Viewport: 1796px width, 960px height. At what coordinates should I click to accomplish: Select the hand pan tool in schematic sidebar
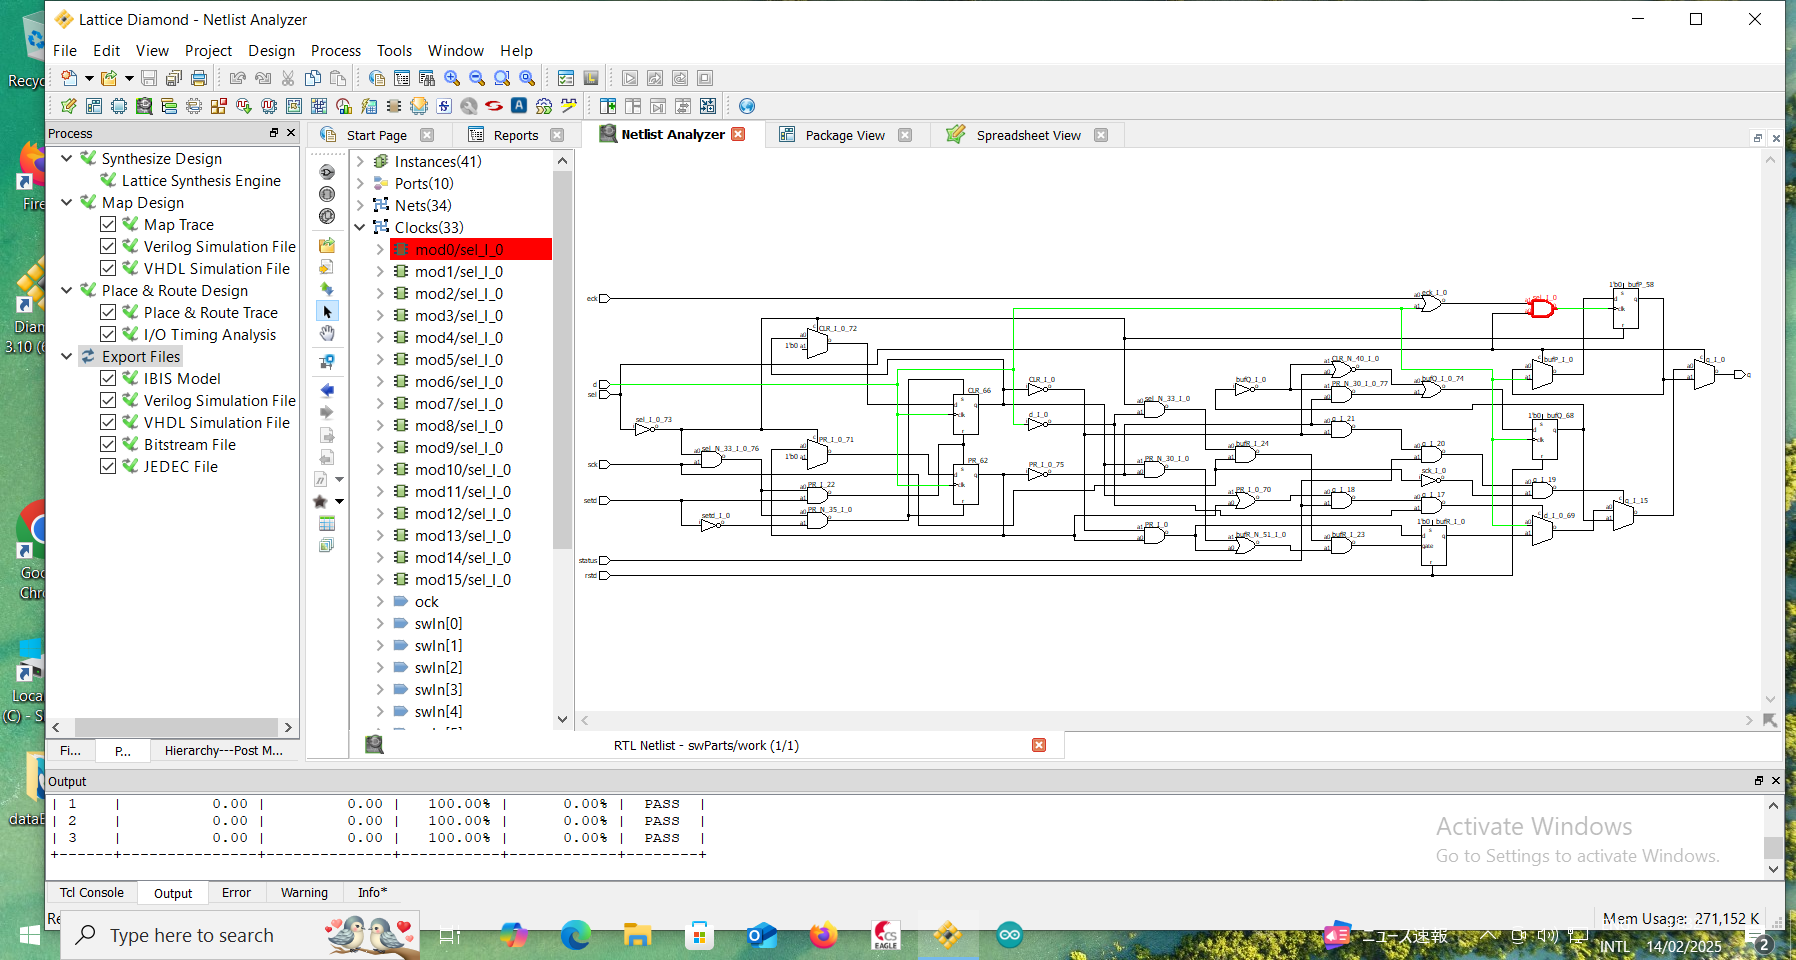coord(327,334)
